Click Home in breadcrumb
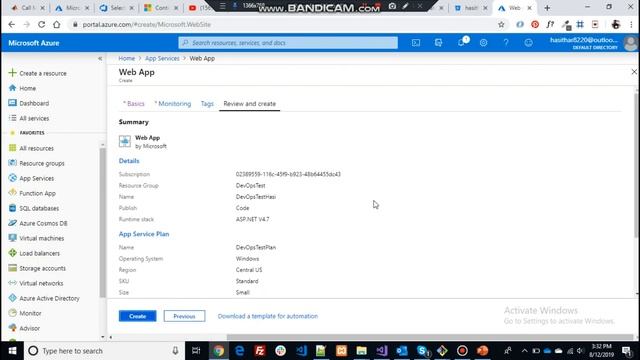This screenshot has height=360, width=640. 127,58
